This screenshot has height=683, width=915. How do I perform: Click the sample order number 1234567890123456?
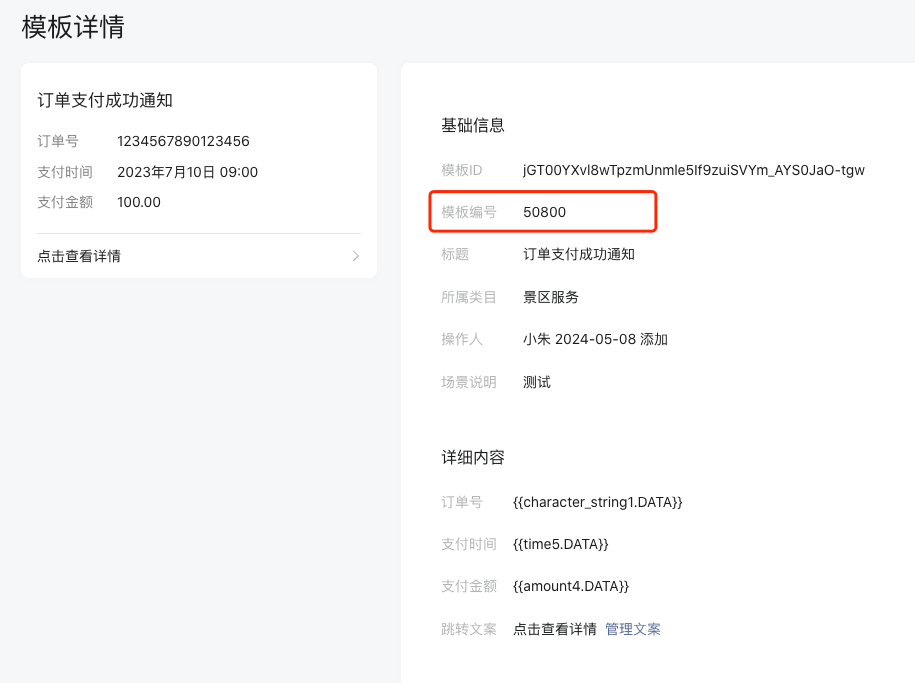coord(183,141)
